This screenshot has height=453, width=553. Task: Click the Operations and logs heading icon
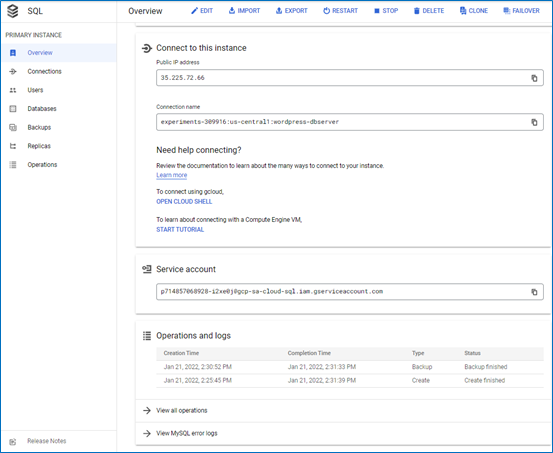(147, 336)
